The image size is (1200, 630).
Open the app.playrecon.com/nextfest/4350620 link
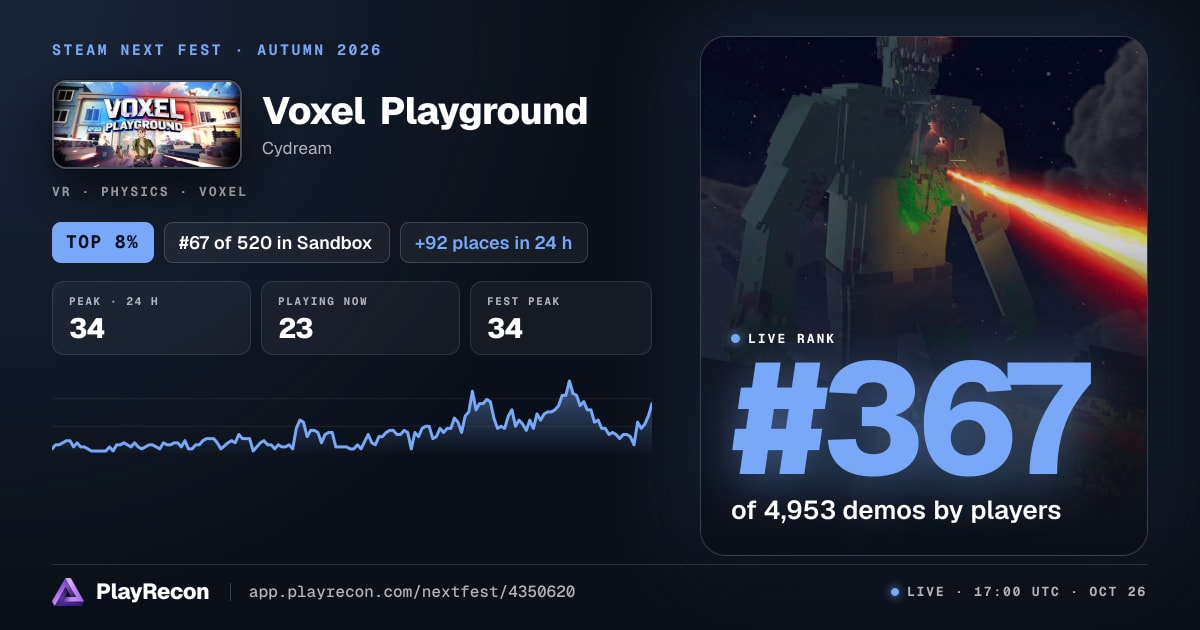coord(412,592)
